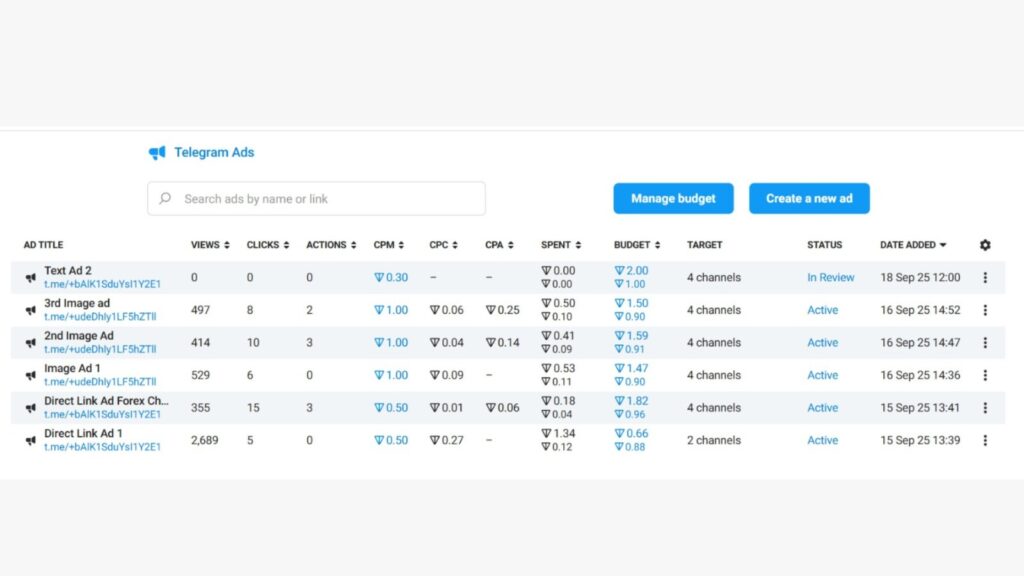Click the megaphone icon beside 2nd Image Ad
1024x576 pixels.
point(30,342)
